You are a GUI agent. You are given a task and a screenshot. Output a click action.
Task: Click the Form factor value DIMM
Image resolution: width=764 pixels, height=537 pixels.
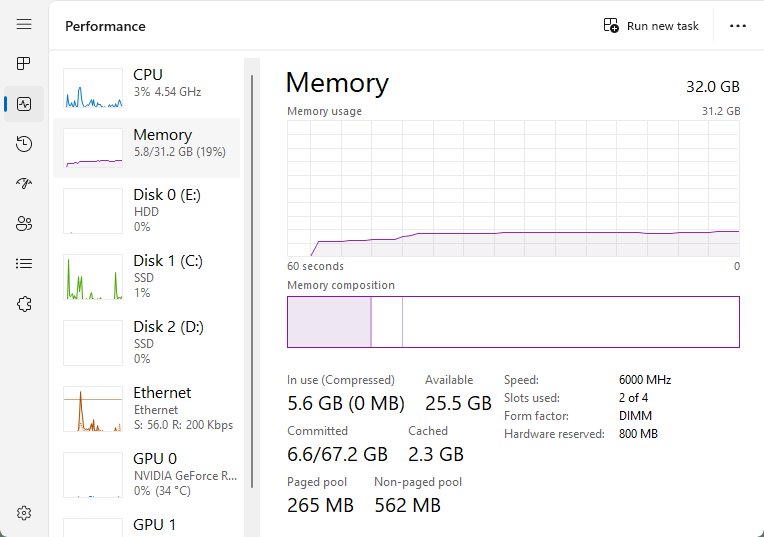pyautogui.click(x=635, y=416)
